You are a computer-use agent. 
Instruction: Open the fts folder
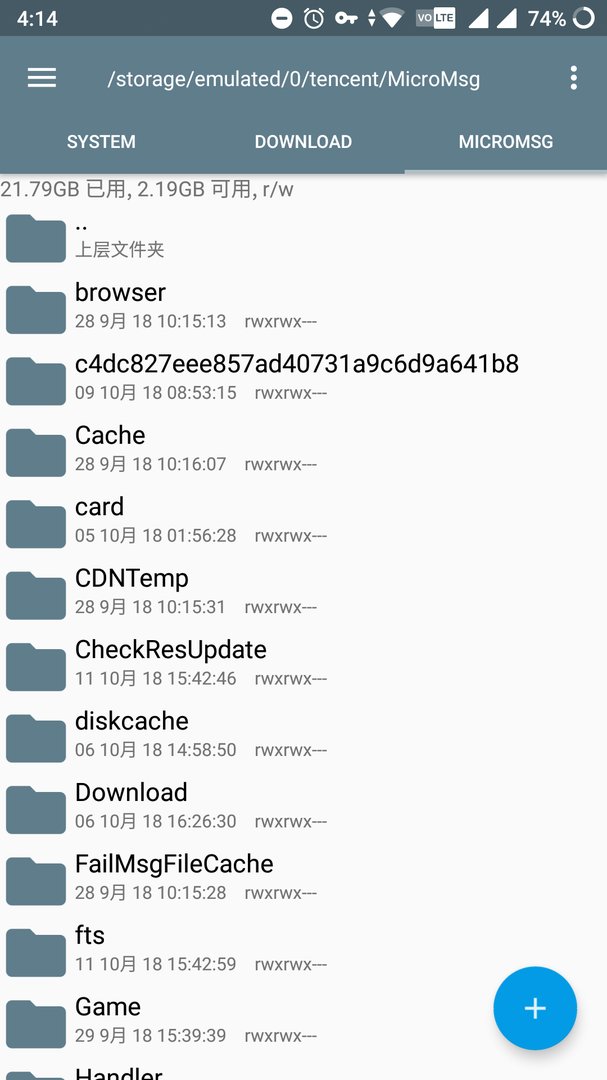pyautogui.click(x=303, y=949)
